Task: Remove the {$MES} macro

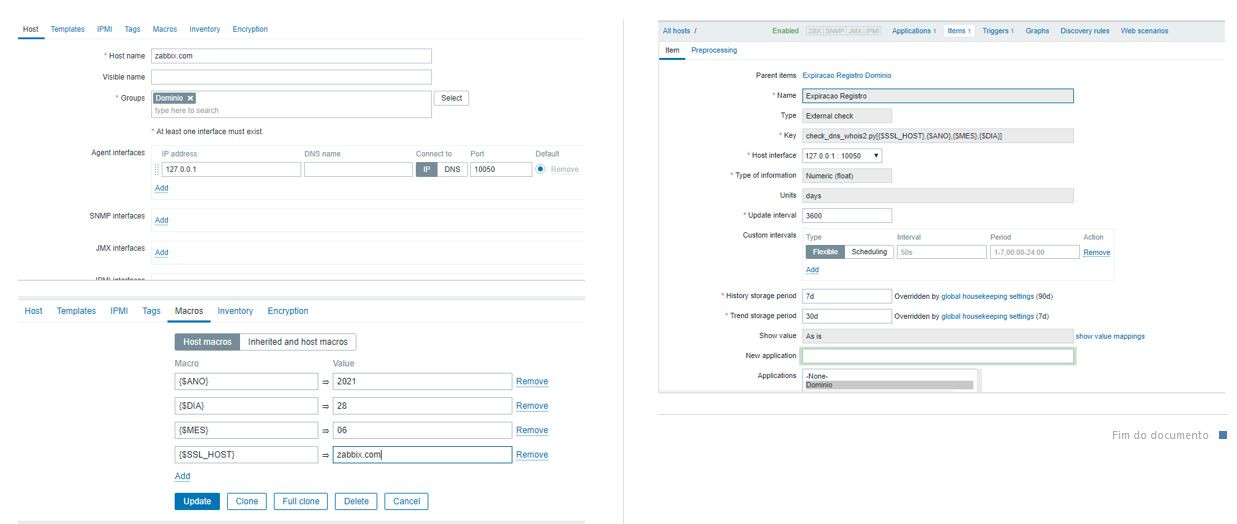Action: (532, 430)
